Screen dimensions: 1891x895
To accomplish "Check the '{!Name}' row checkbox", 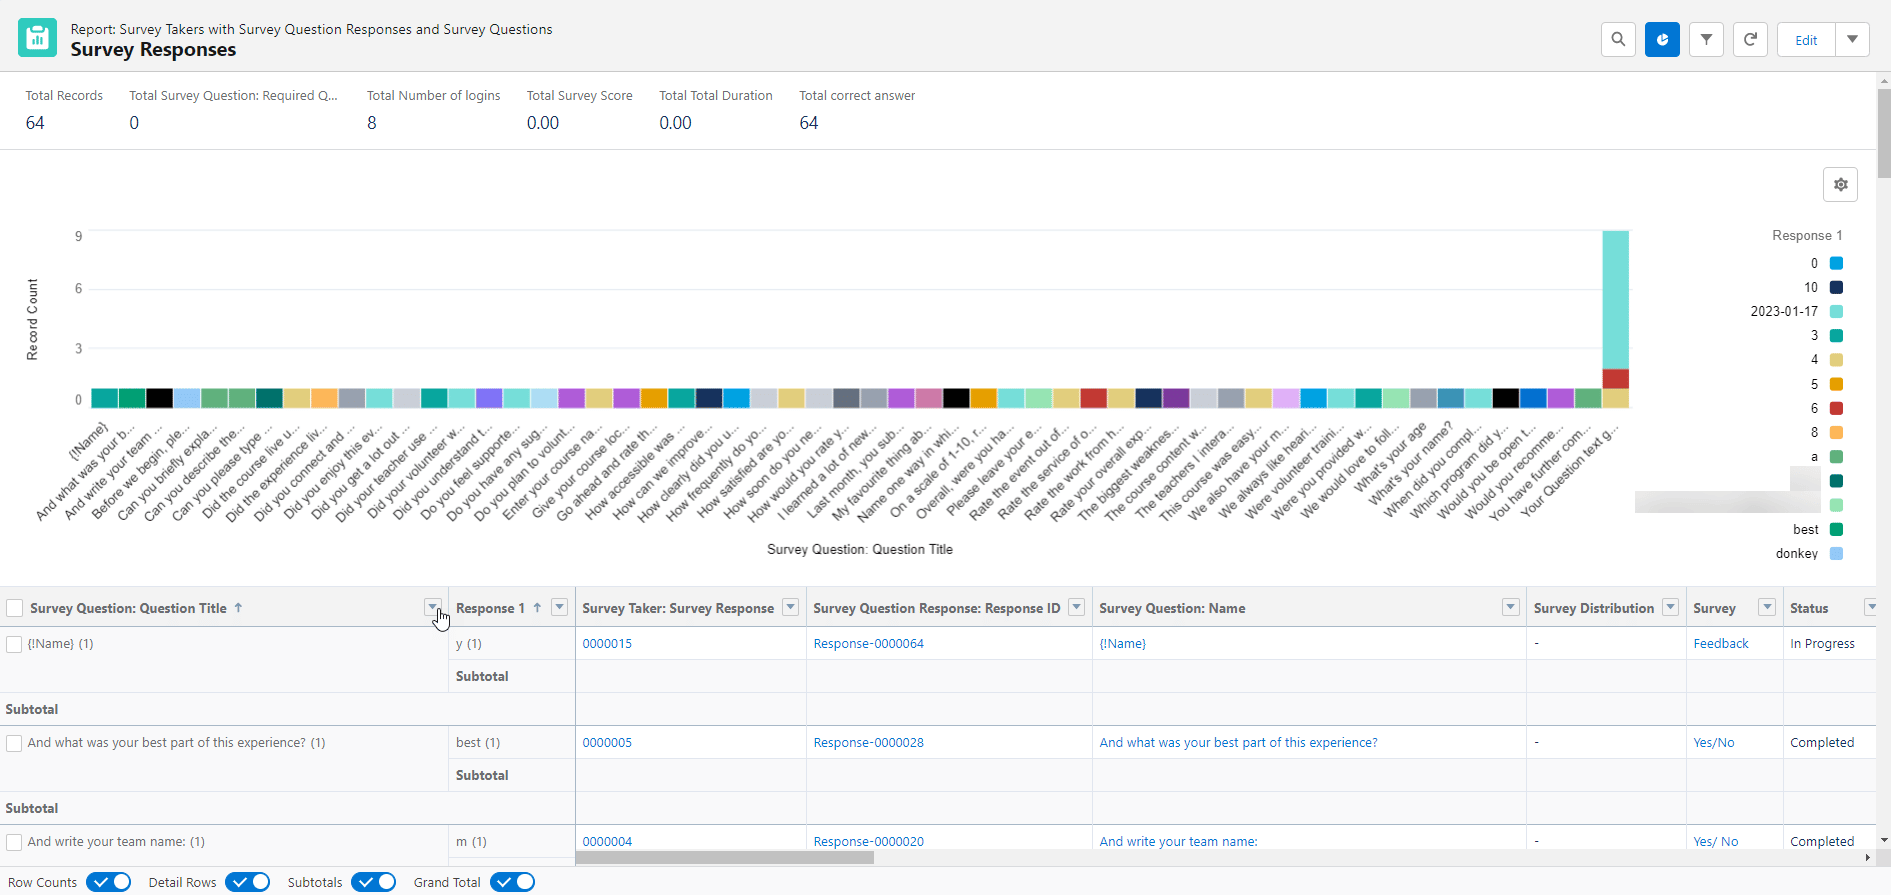I will tap(14, 644).
